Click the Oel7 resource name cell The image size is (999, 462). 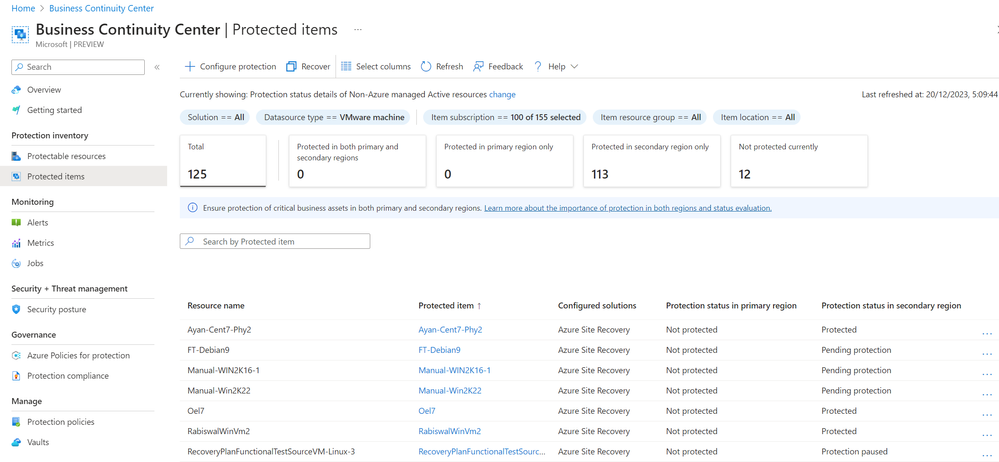coord(196,411)
